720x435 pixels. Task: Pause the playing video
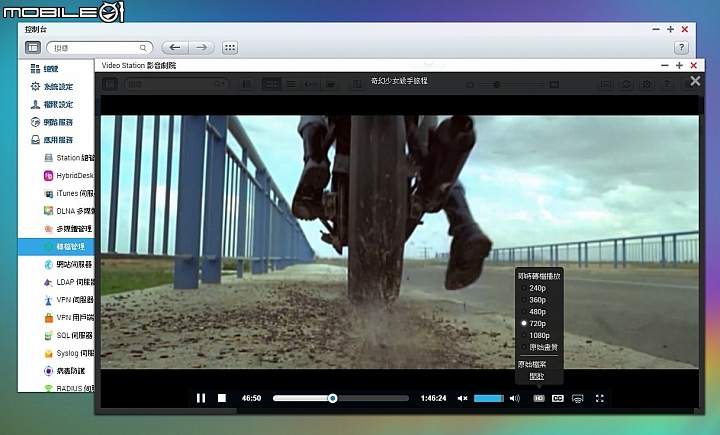click(201, 398)
